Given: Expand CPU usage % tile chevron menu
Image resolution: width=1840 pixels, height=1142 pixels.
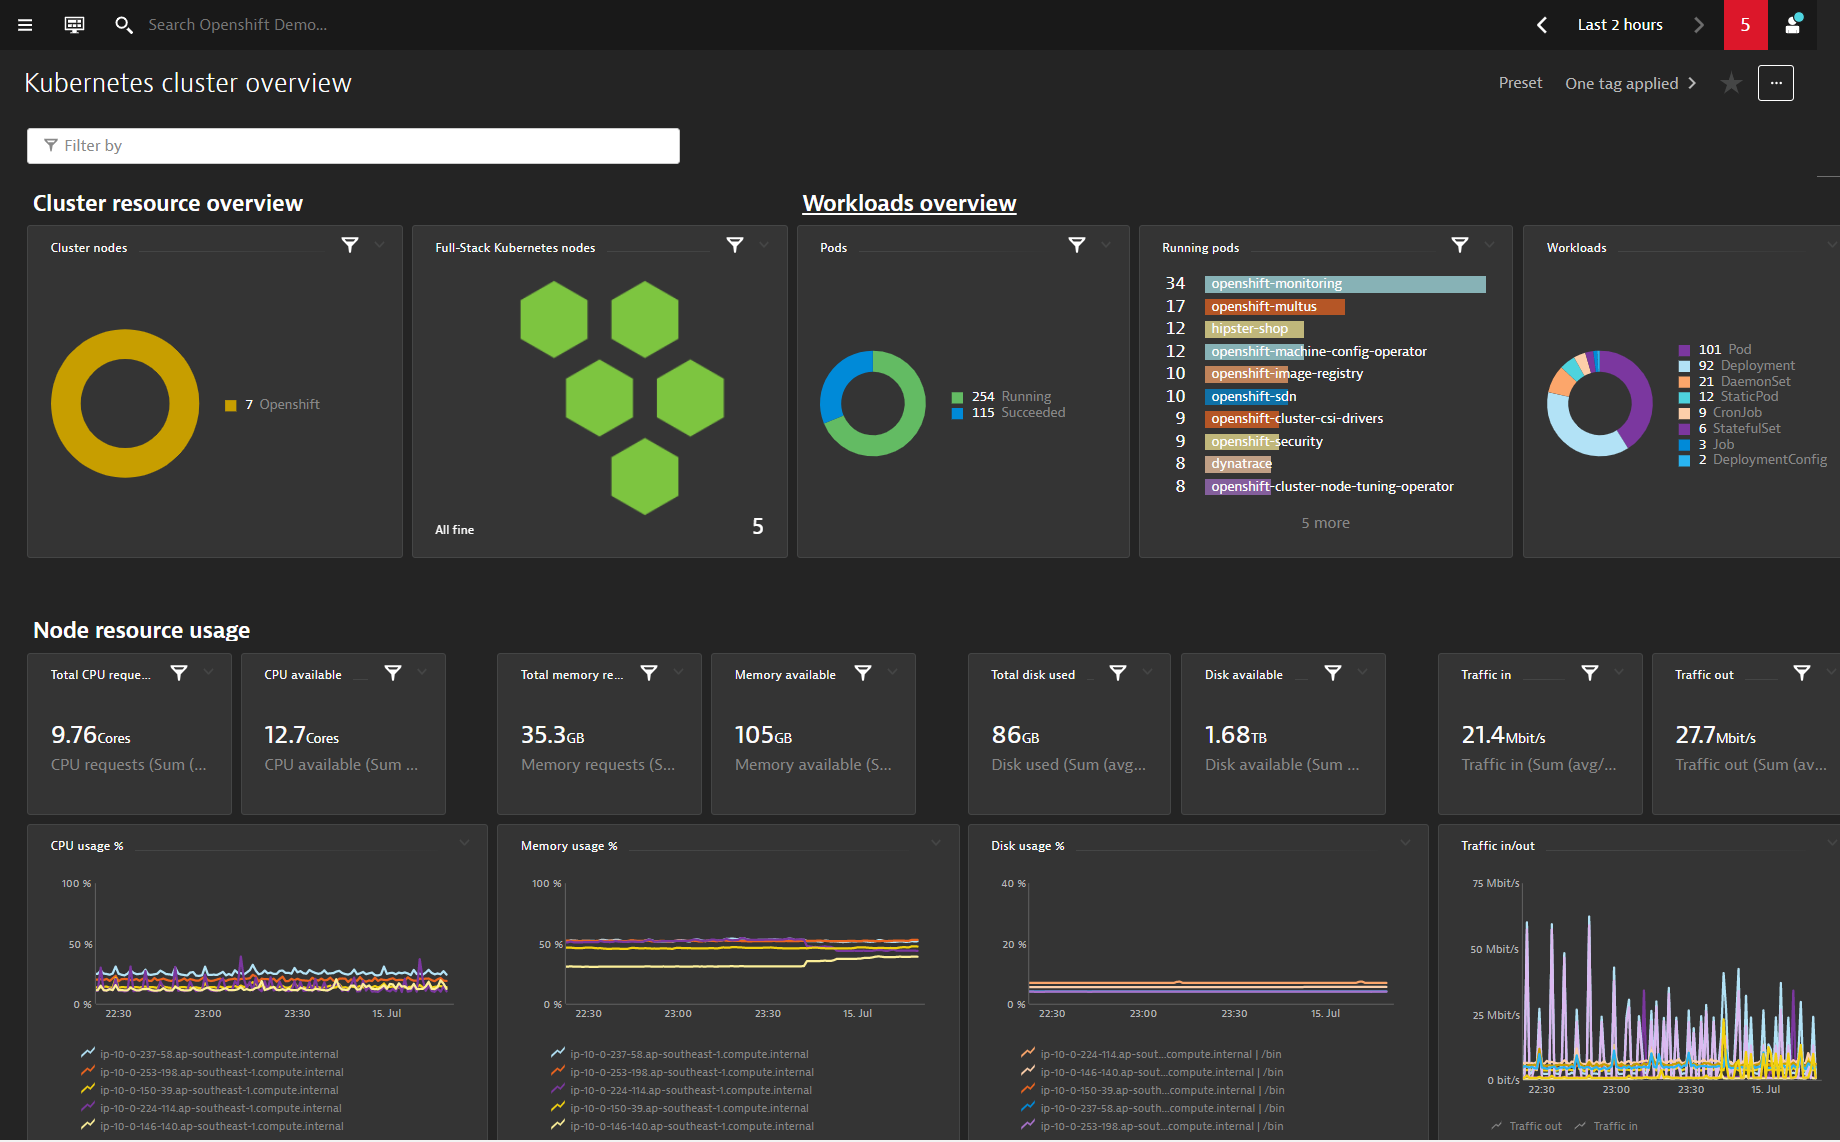Looking at the screenshot, I should tap(465, 844).
